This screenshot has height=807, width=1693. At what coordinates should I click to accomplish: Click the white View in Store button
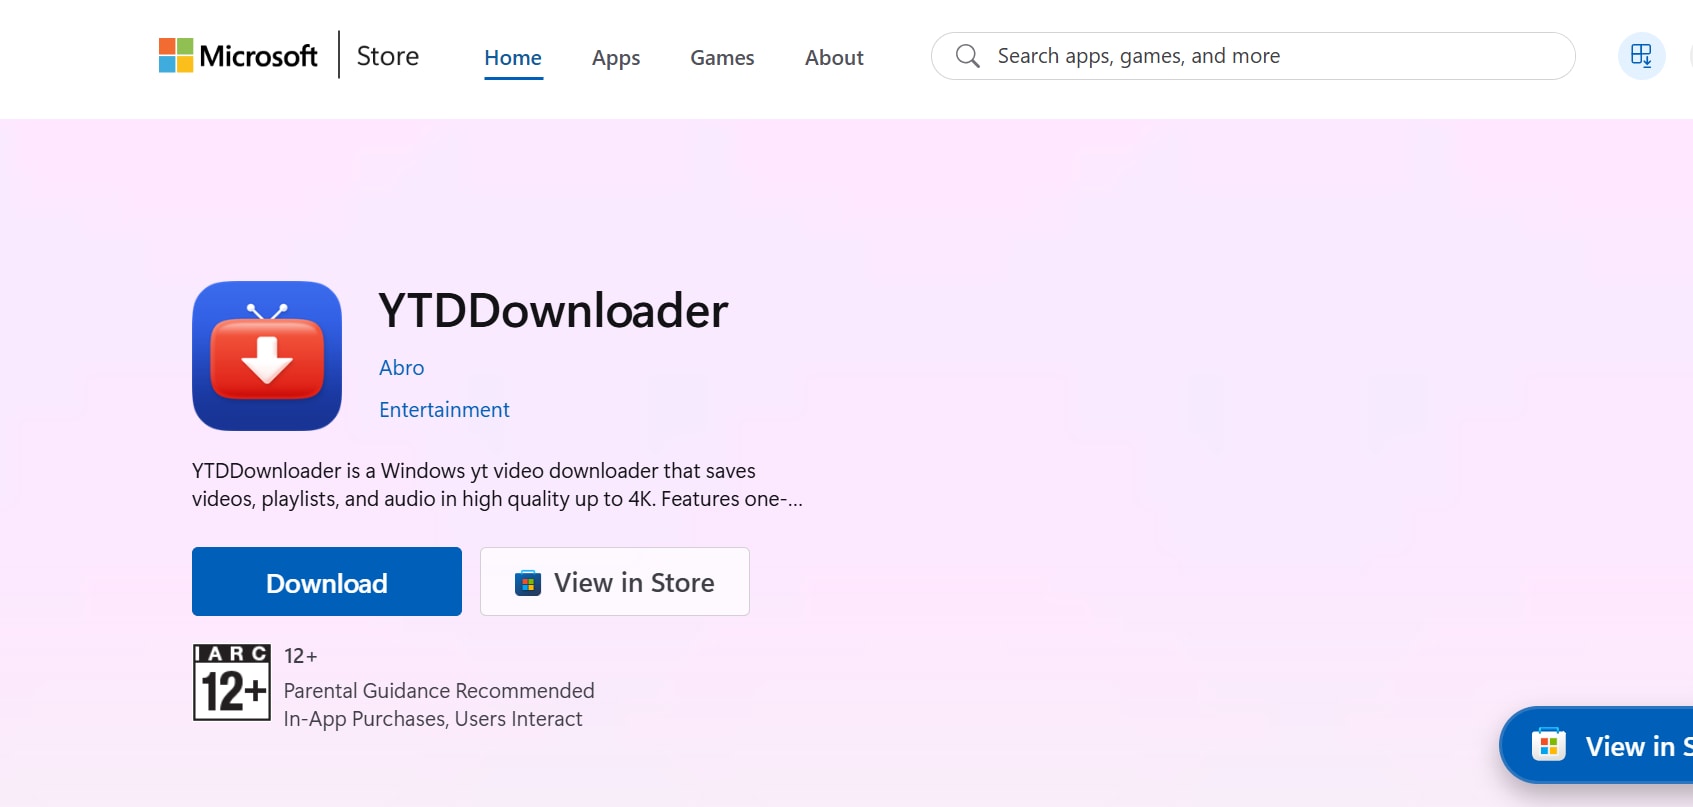615,581
